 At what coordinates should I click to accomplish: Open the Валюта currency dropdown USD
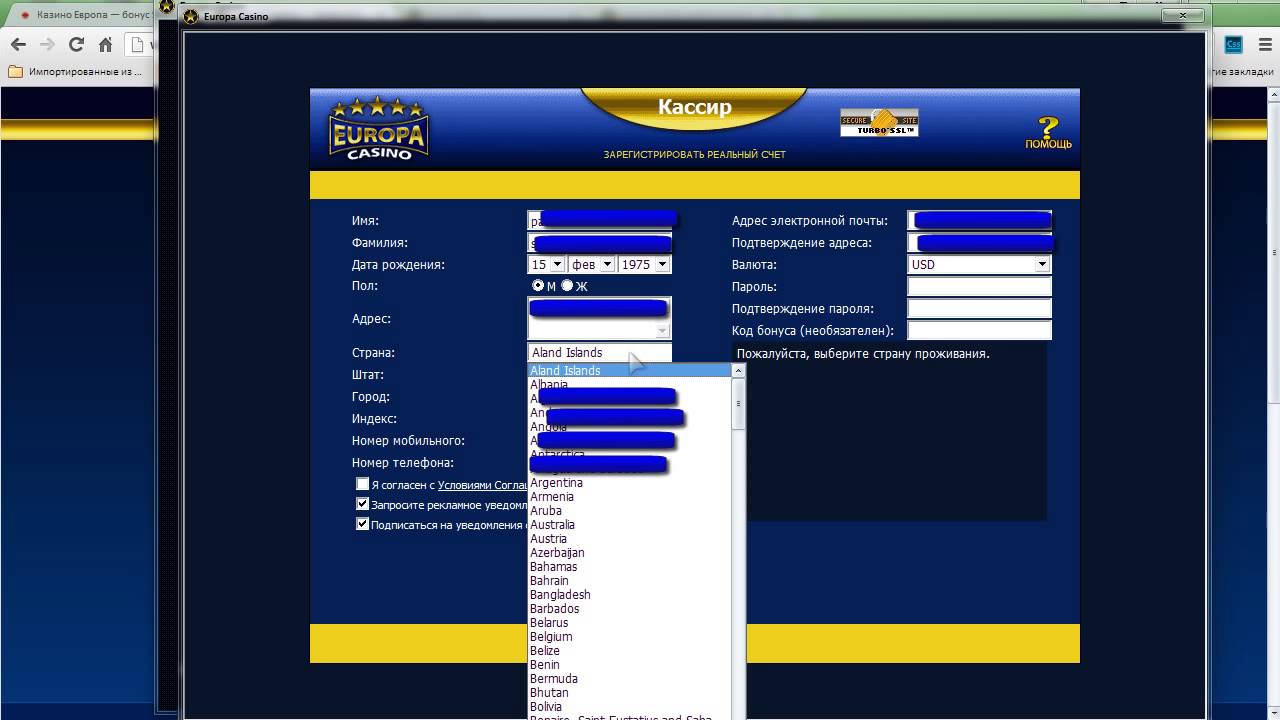(x=979, y=265)
